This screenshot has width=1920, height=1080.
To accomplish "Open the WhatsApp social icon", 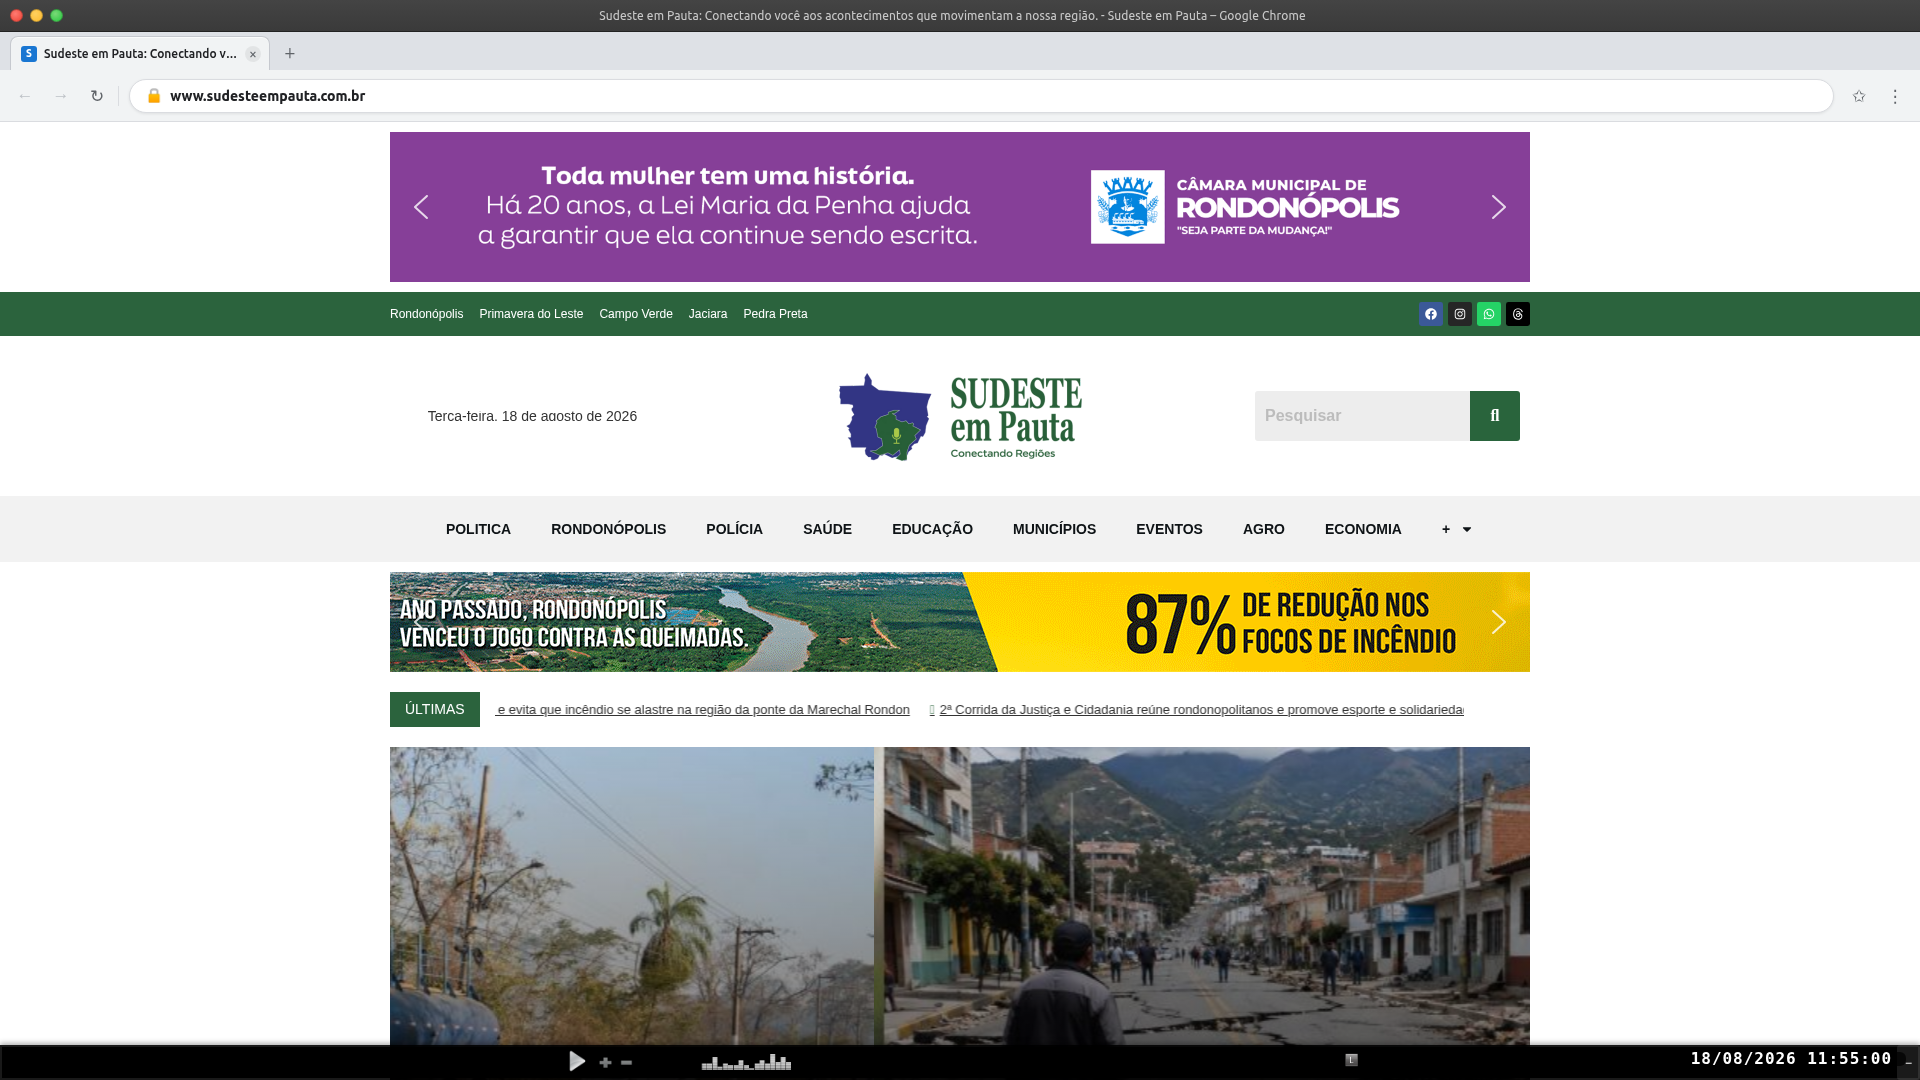I will [x=1489, y=314].
